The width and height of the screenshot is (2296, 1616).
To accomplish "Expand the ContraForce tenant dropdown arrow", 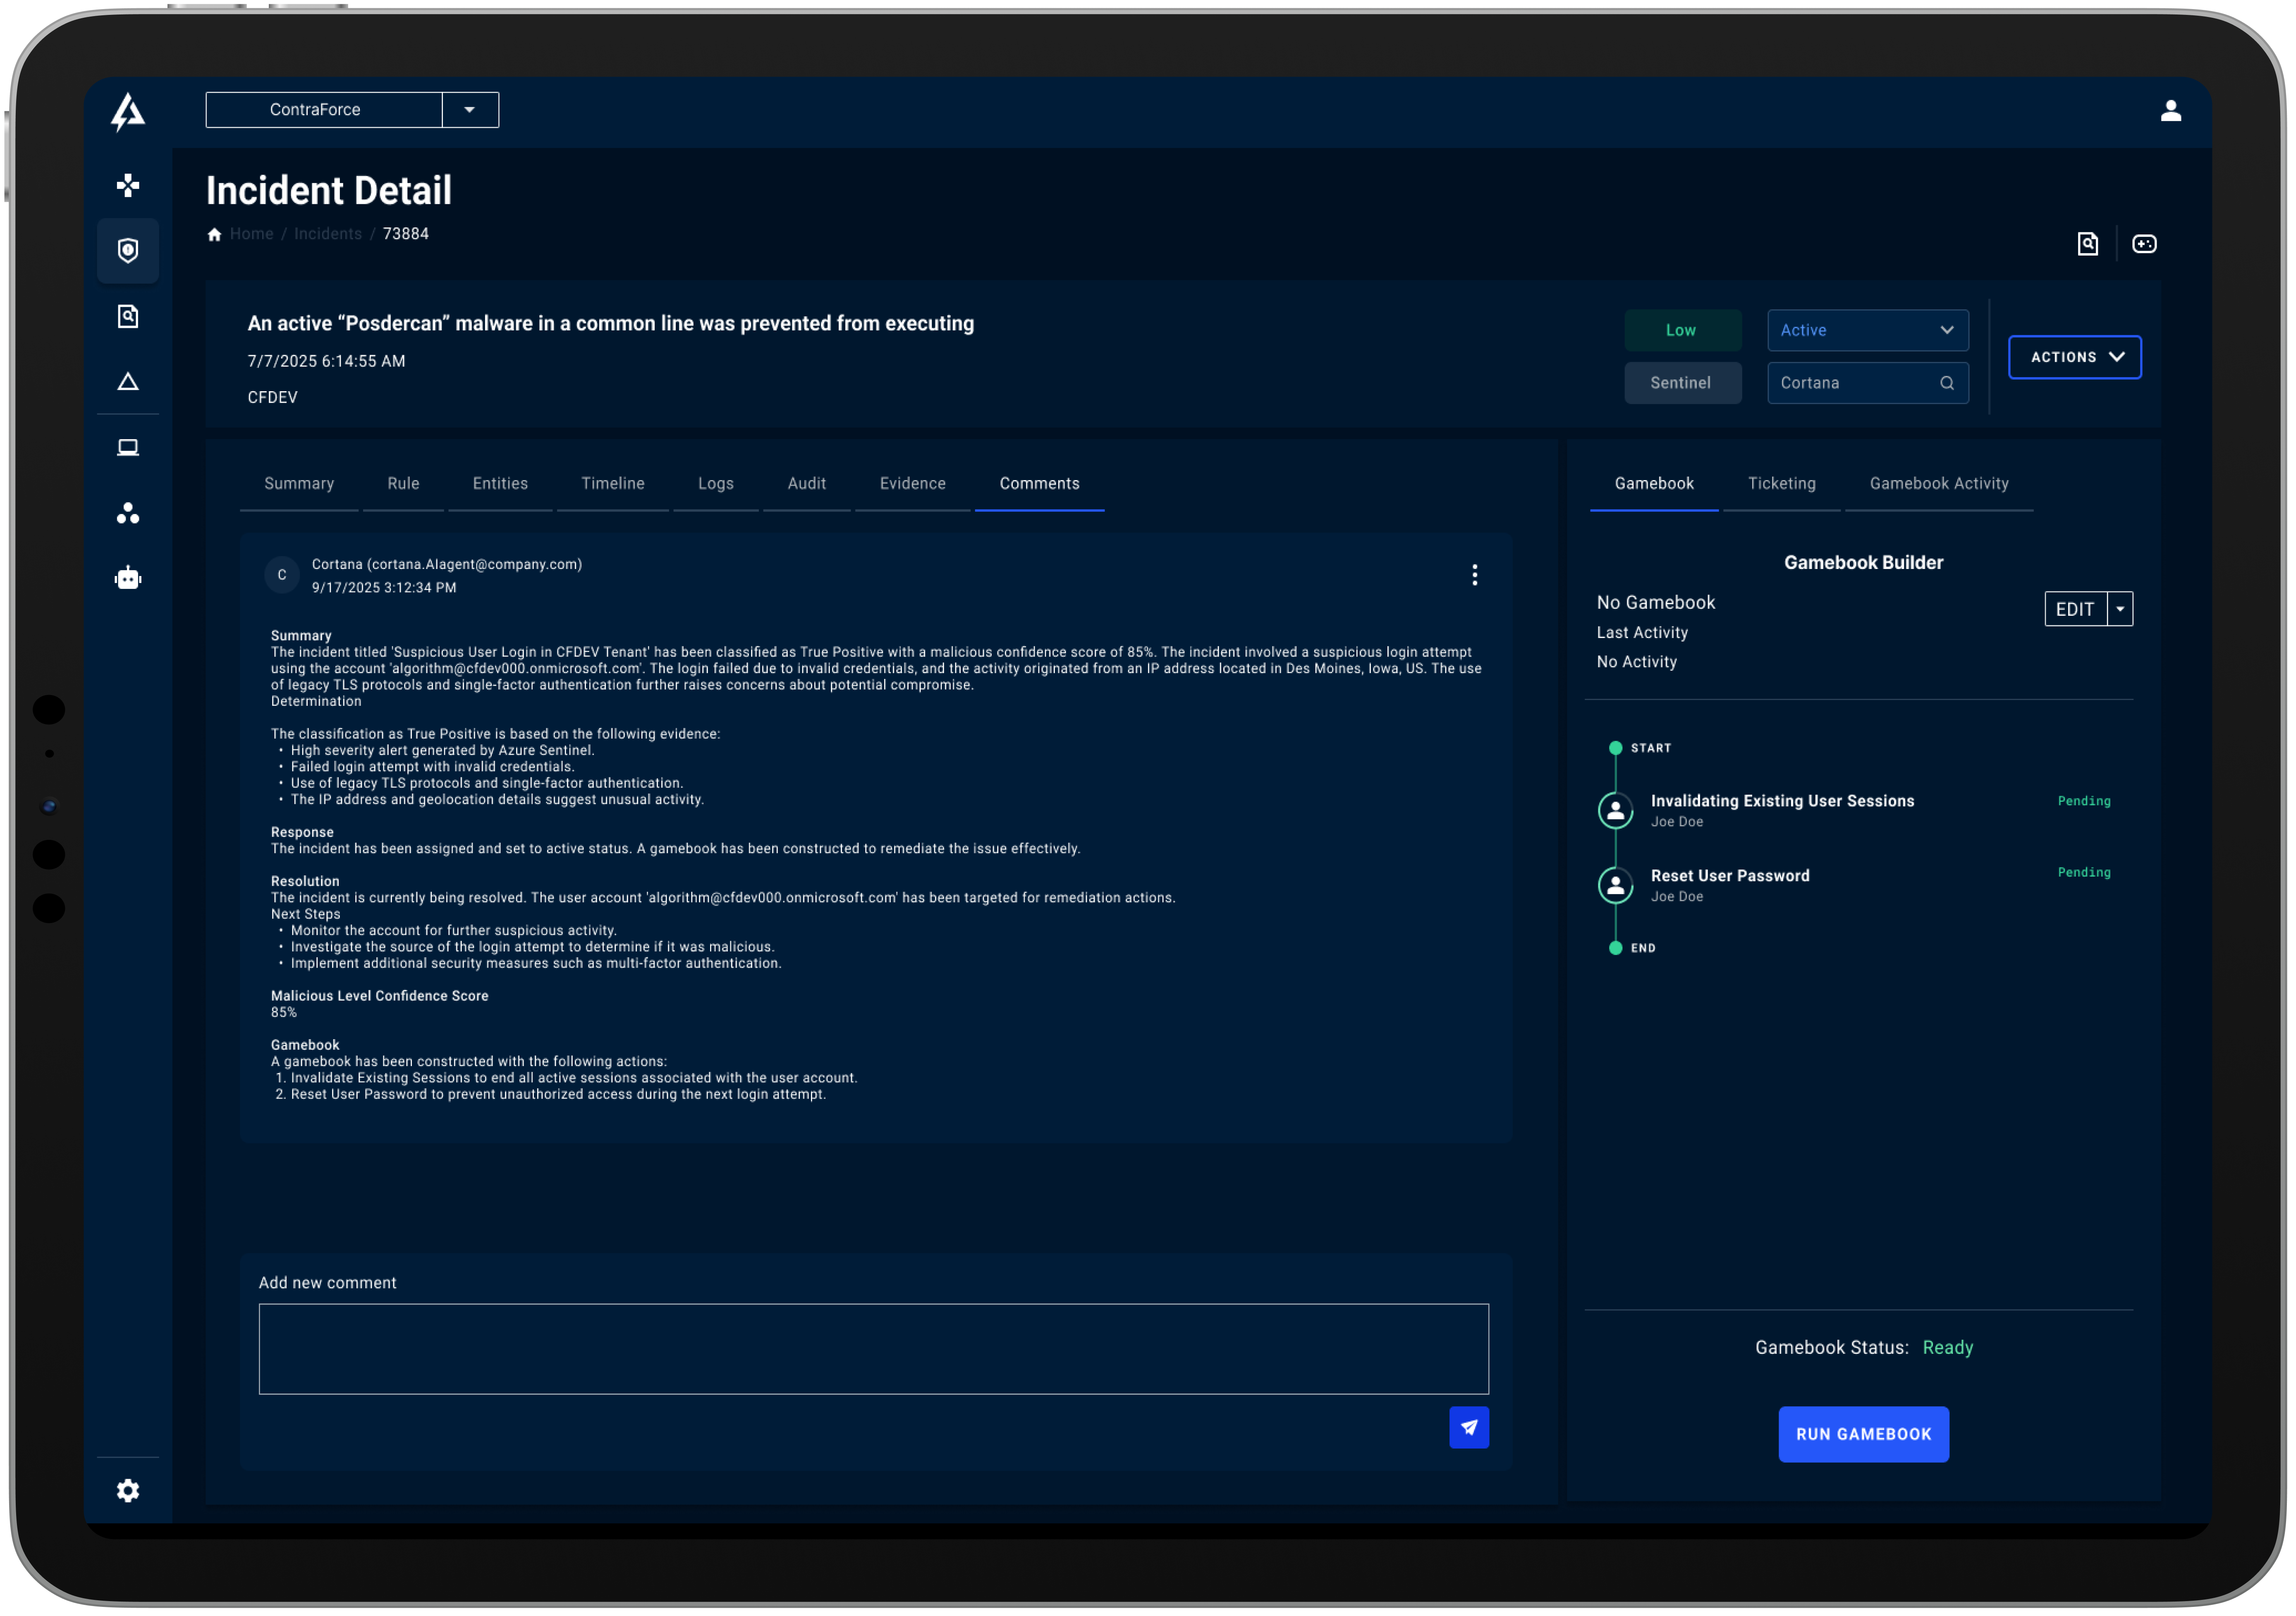I will point(469,110).
